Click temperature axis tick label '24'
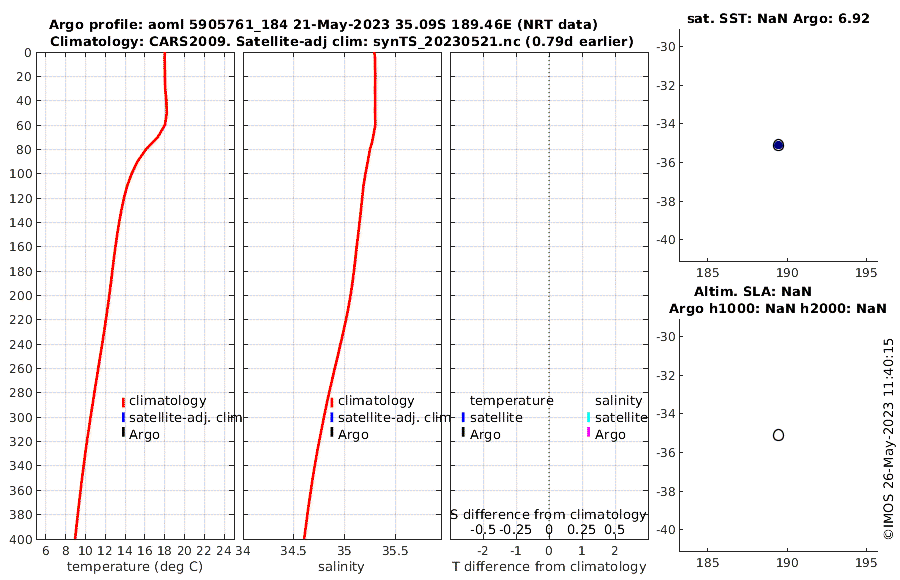The image size is (900, 580). tap(223, 551)
